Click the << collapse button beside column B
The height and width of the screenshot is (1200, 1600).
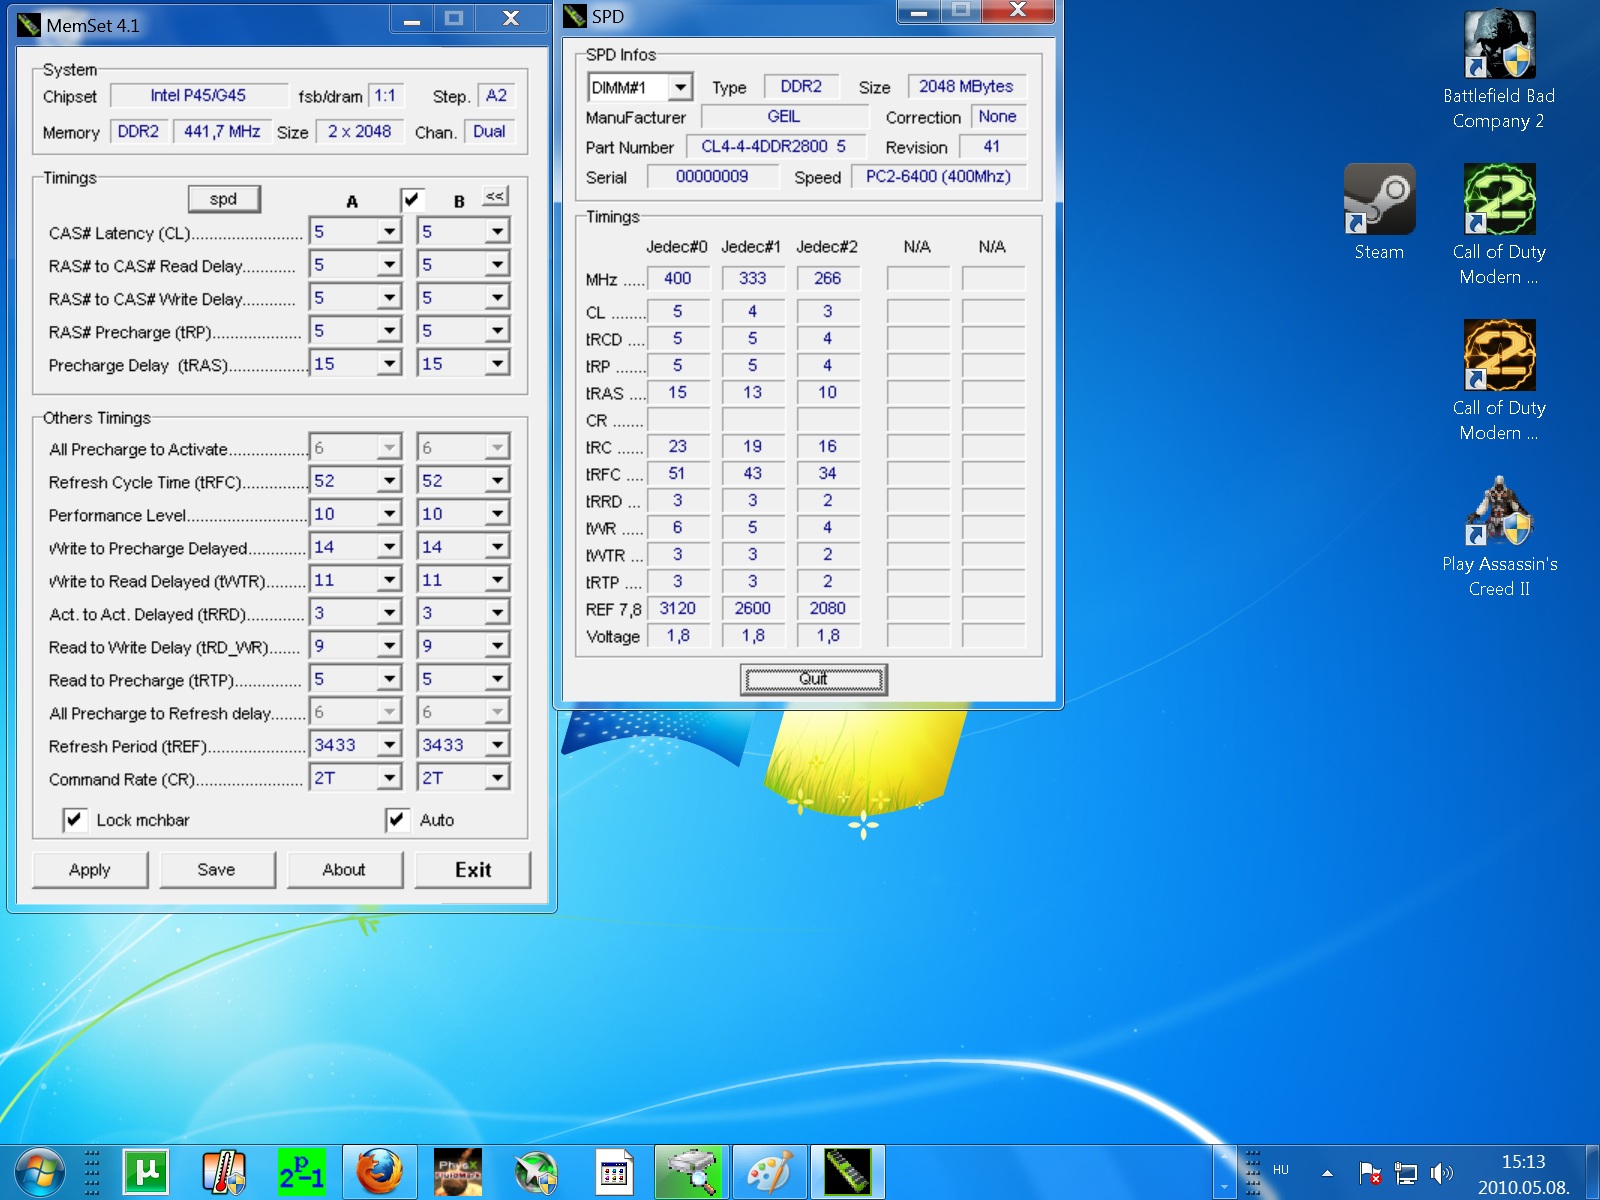pyautogui.click(x=495, y=196)
